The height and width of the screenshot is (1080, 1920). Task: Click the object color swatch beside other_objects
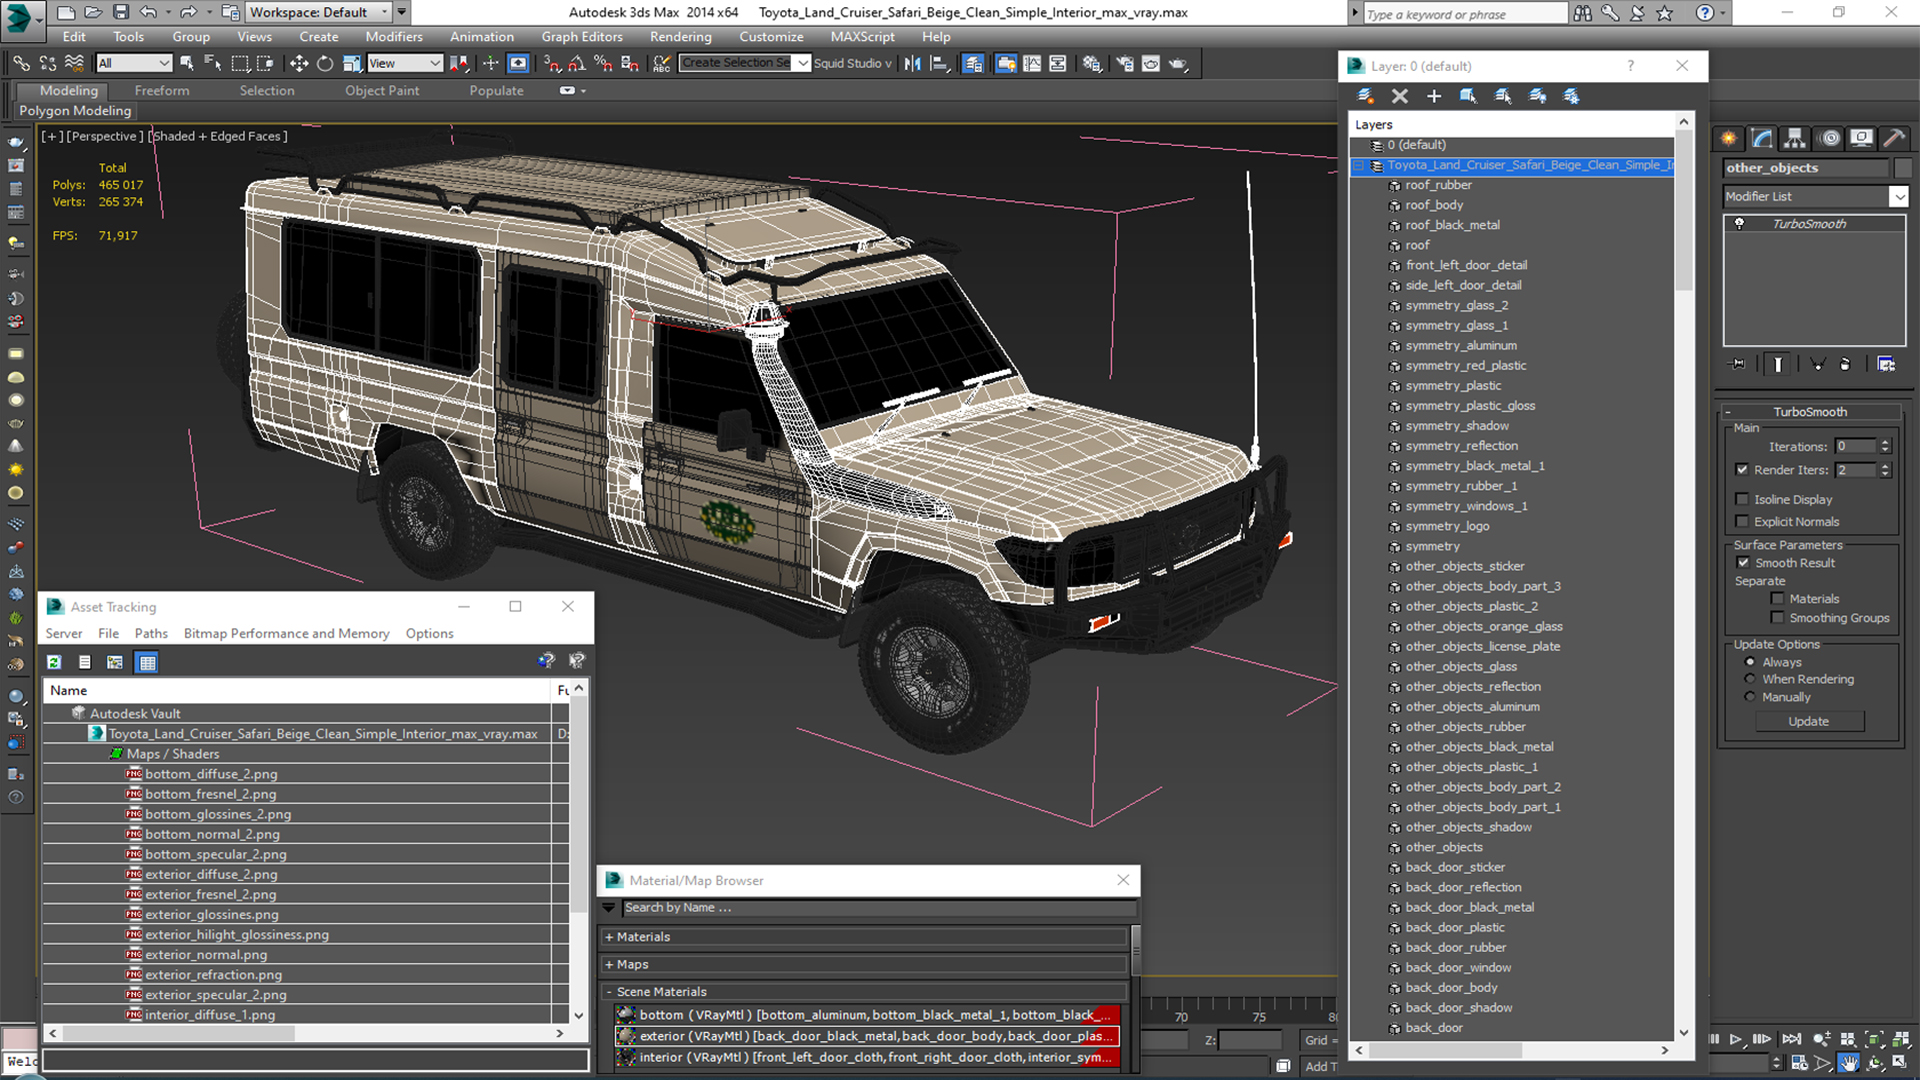coord(1902,168)
